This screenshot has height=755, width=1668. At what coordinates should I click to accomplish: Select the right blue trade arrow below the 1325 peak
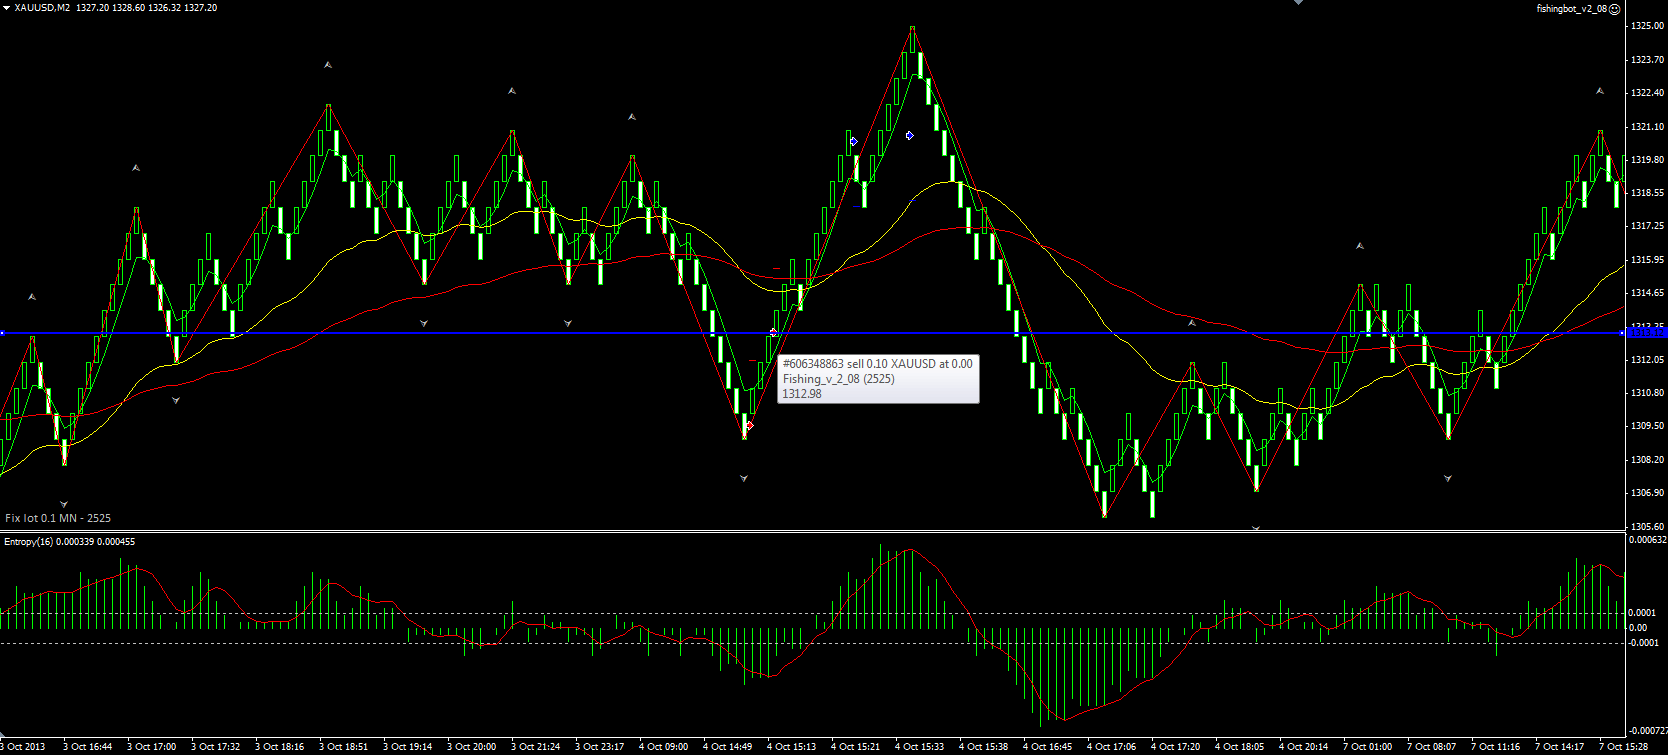[x=910, y=135]
